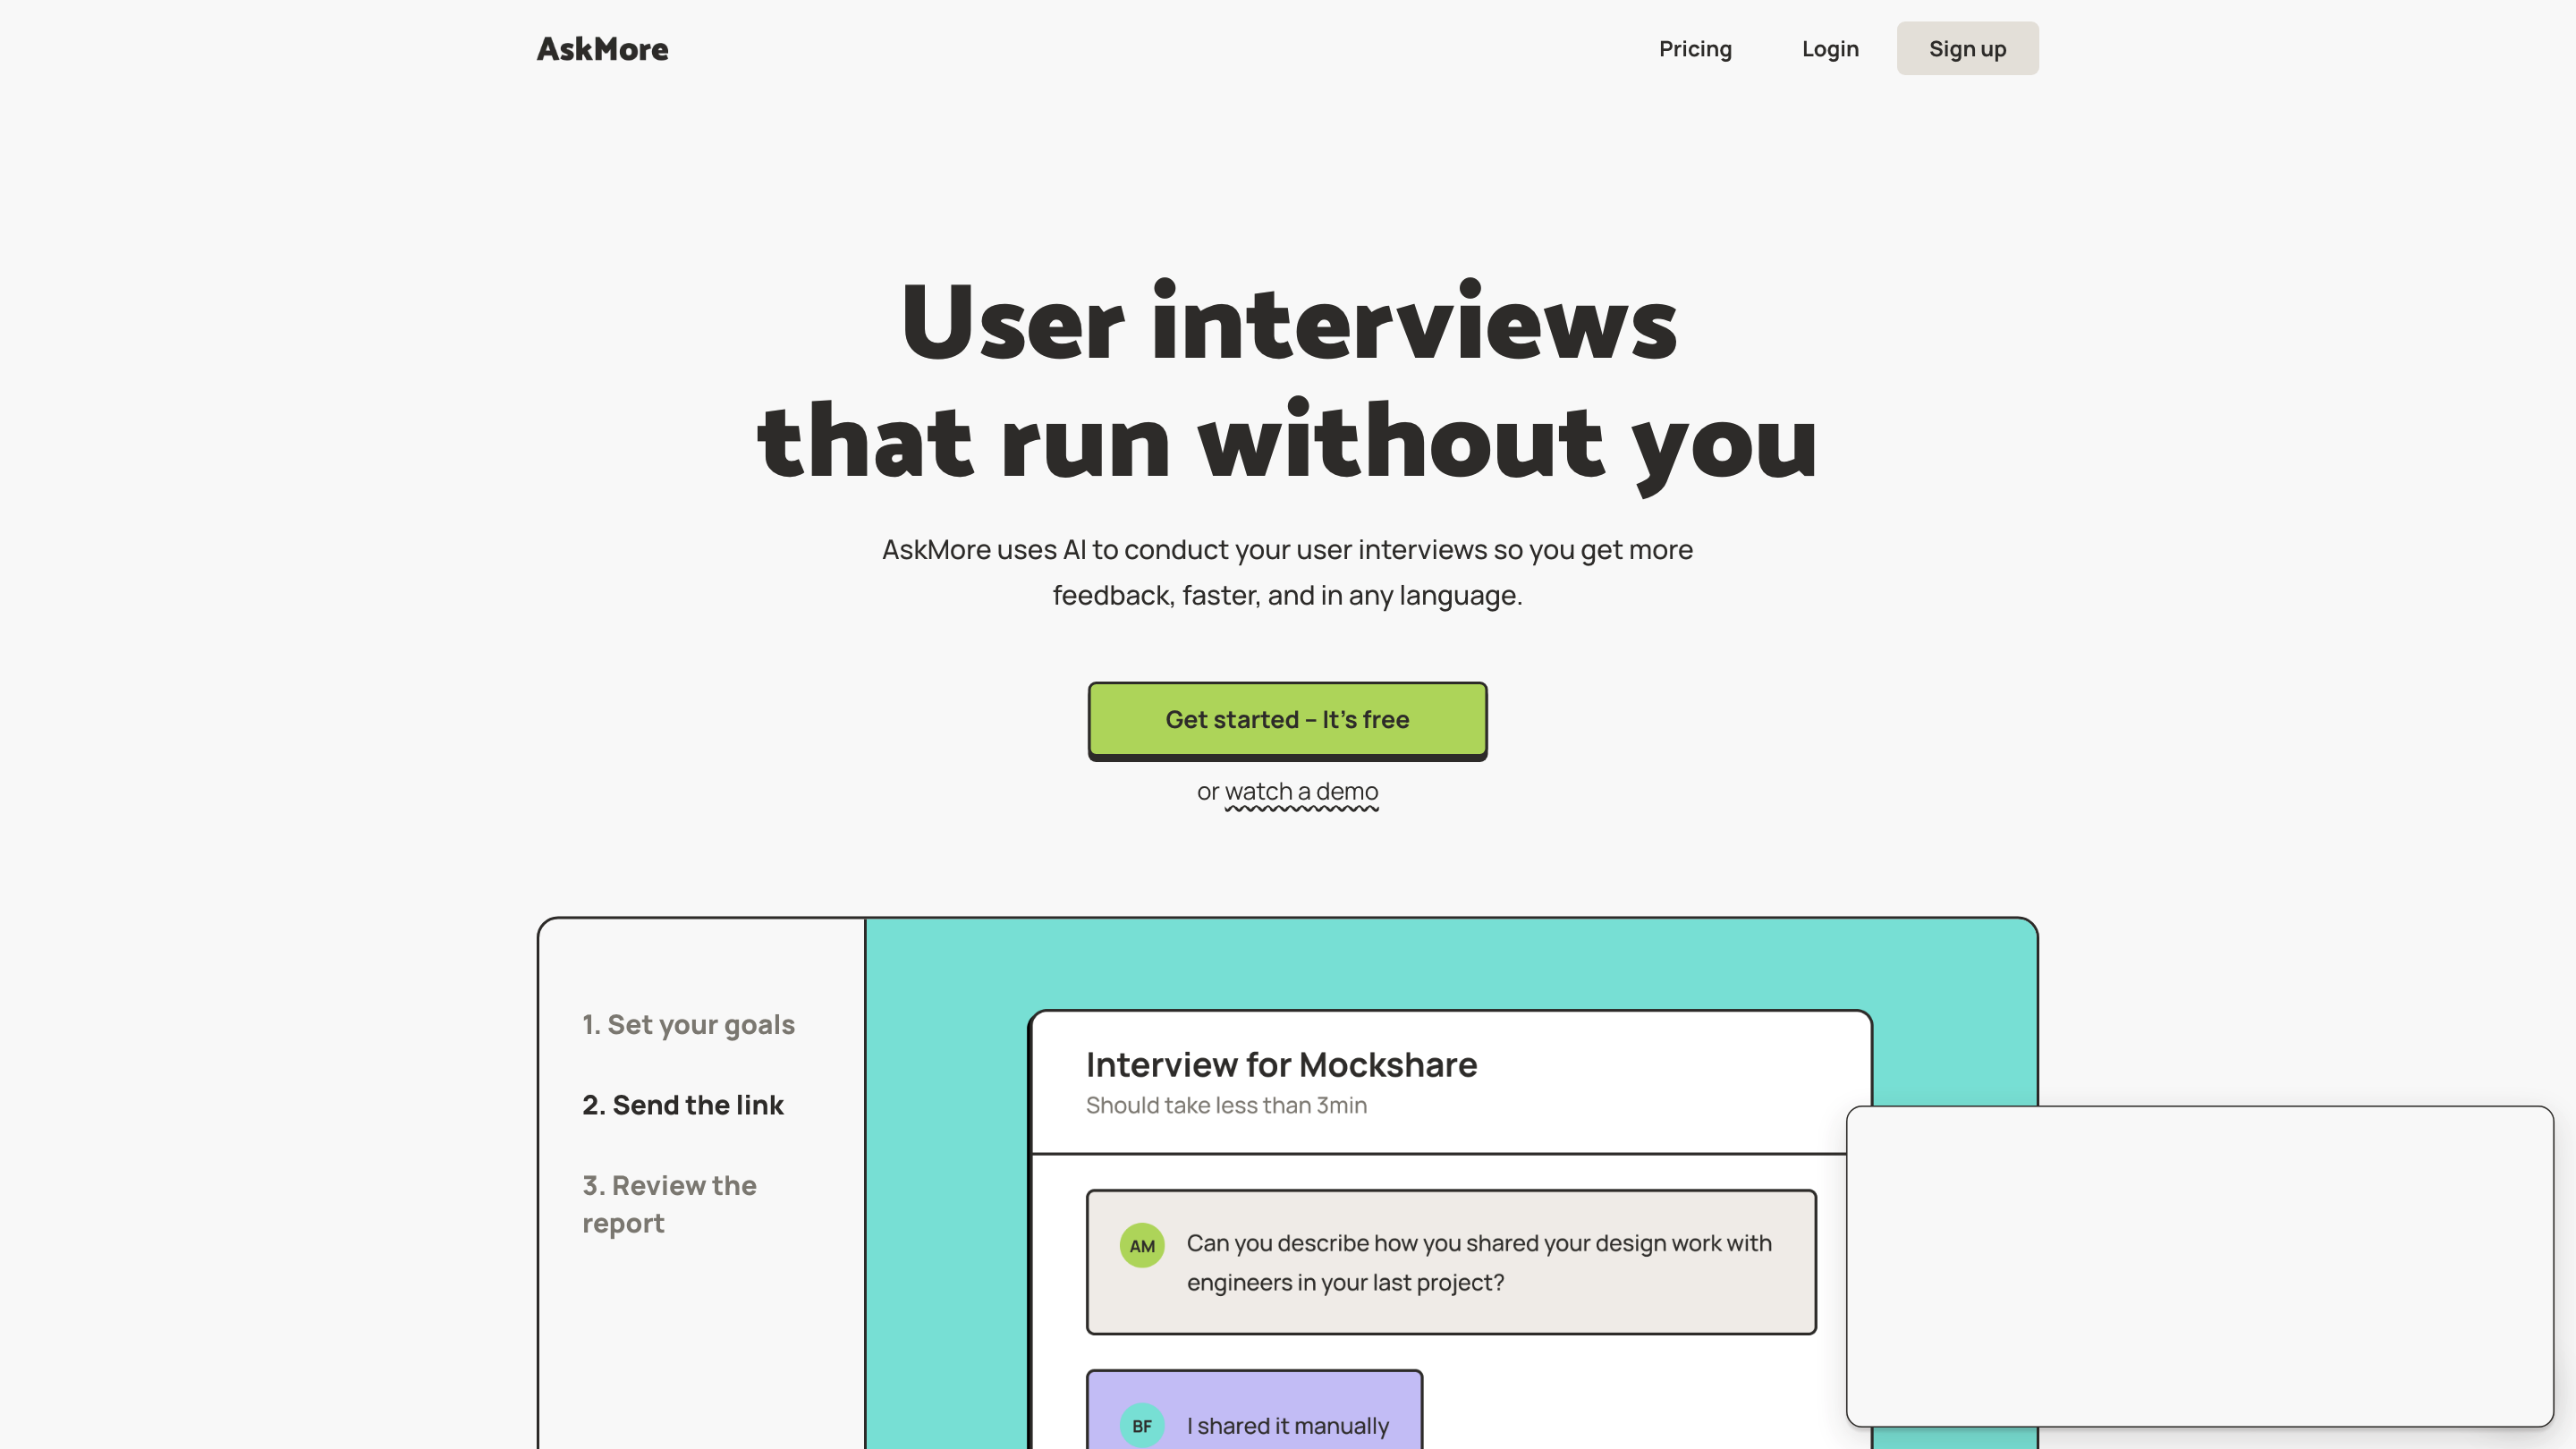This screenshot has height=1449, width=2576.
Task: Click the teal BF avatar icon
Action: pyautogui.click(x=1141, y=1425)
